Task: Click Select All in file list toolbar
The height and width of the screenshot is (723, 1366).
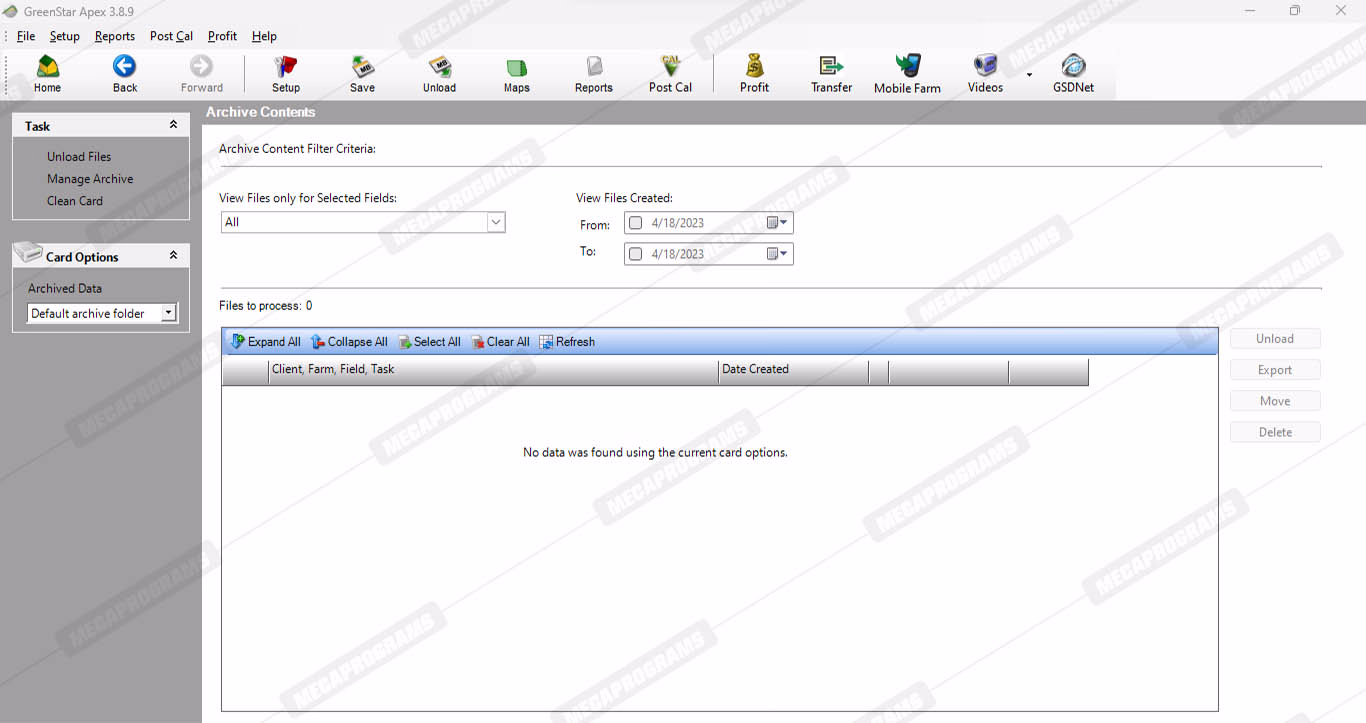Action: coord(429,342)
